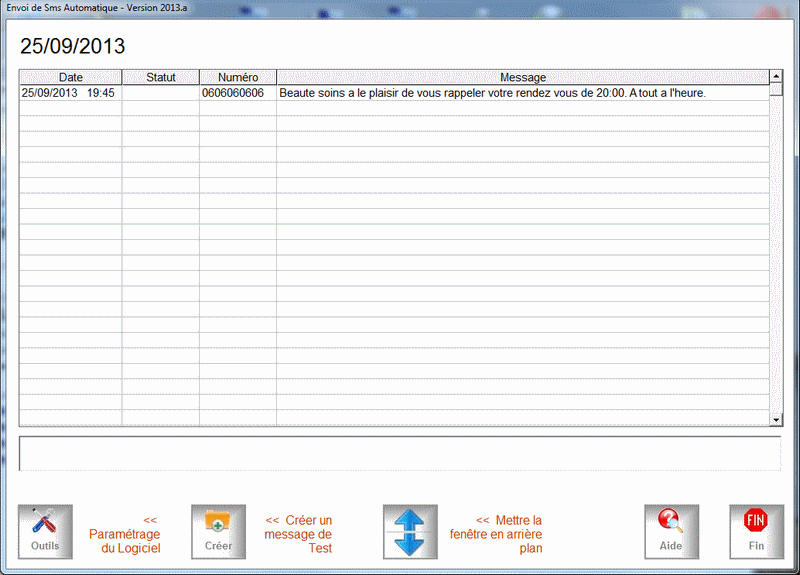Open the Aide help button
The image size is (800, 575).
[x=671, y=532]
